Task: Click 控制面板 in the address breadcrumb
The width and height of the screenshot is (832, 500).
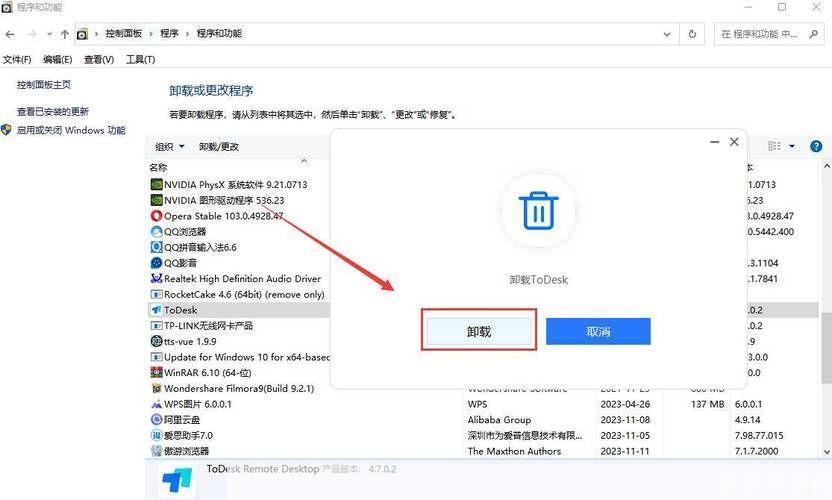Action: [124, 33]
